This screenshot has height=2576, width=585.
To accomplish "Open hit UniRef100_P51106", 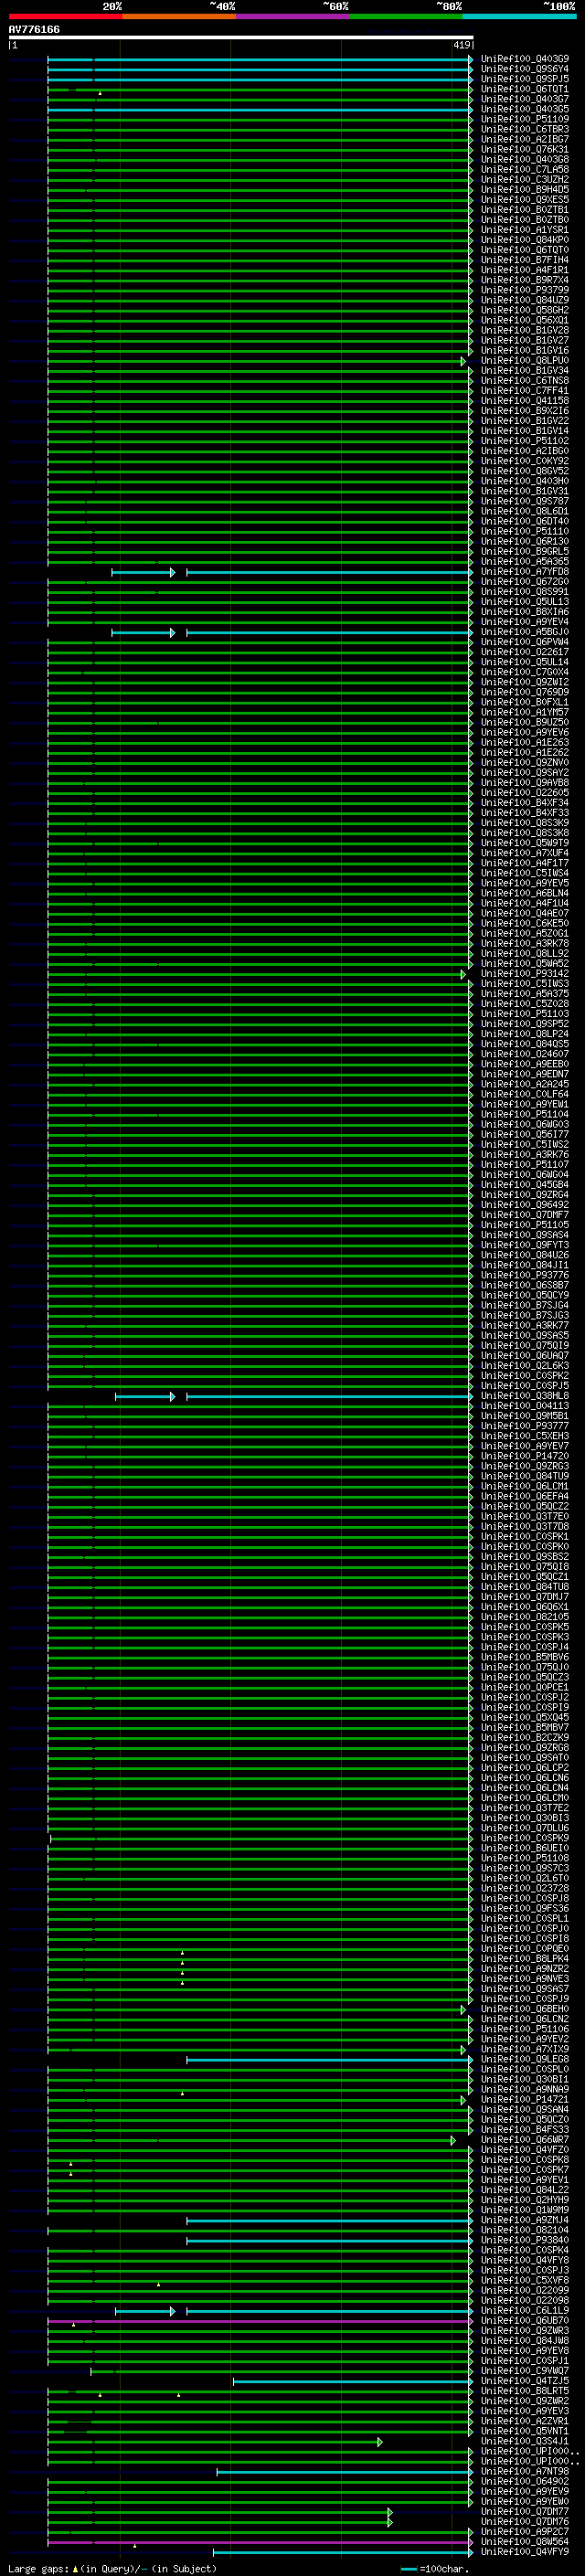I will click(x=525, y=2030).
